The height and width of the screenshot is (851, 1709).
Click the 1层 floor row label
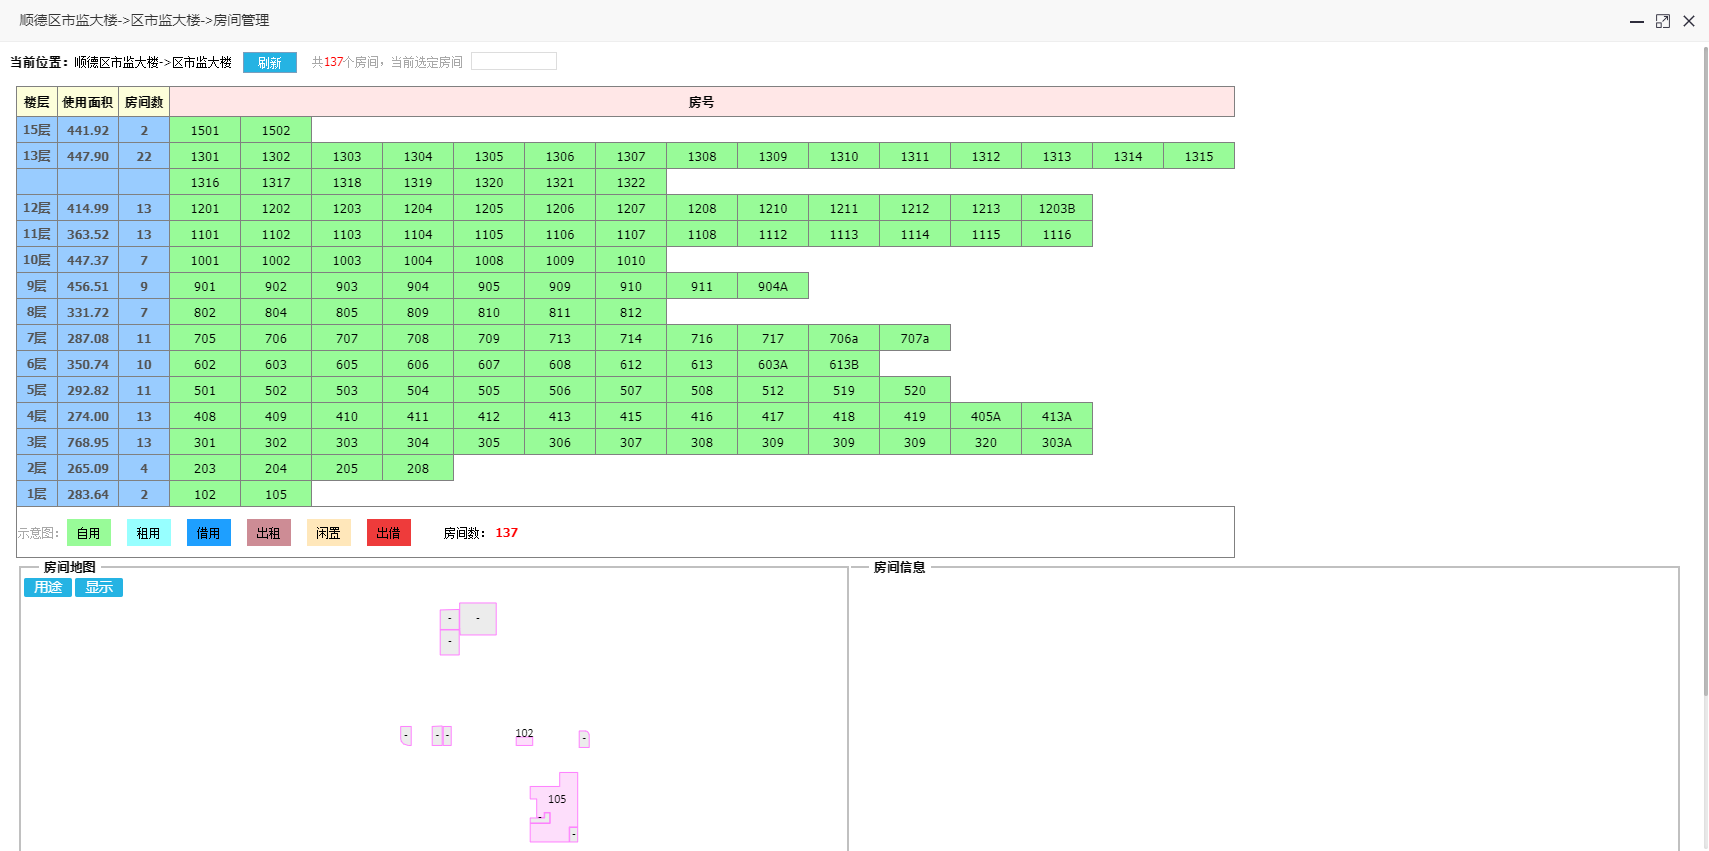click(37, 494)
